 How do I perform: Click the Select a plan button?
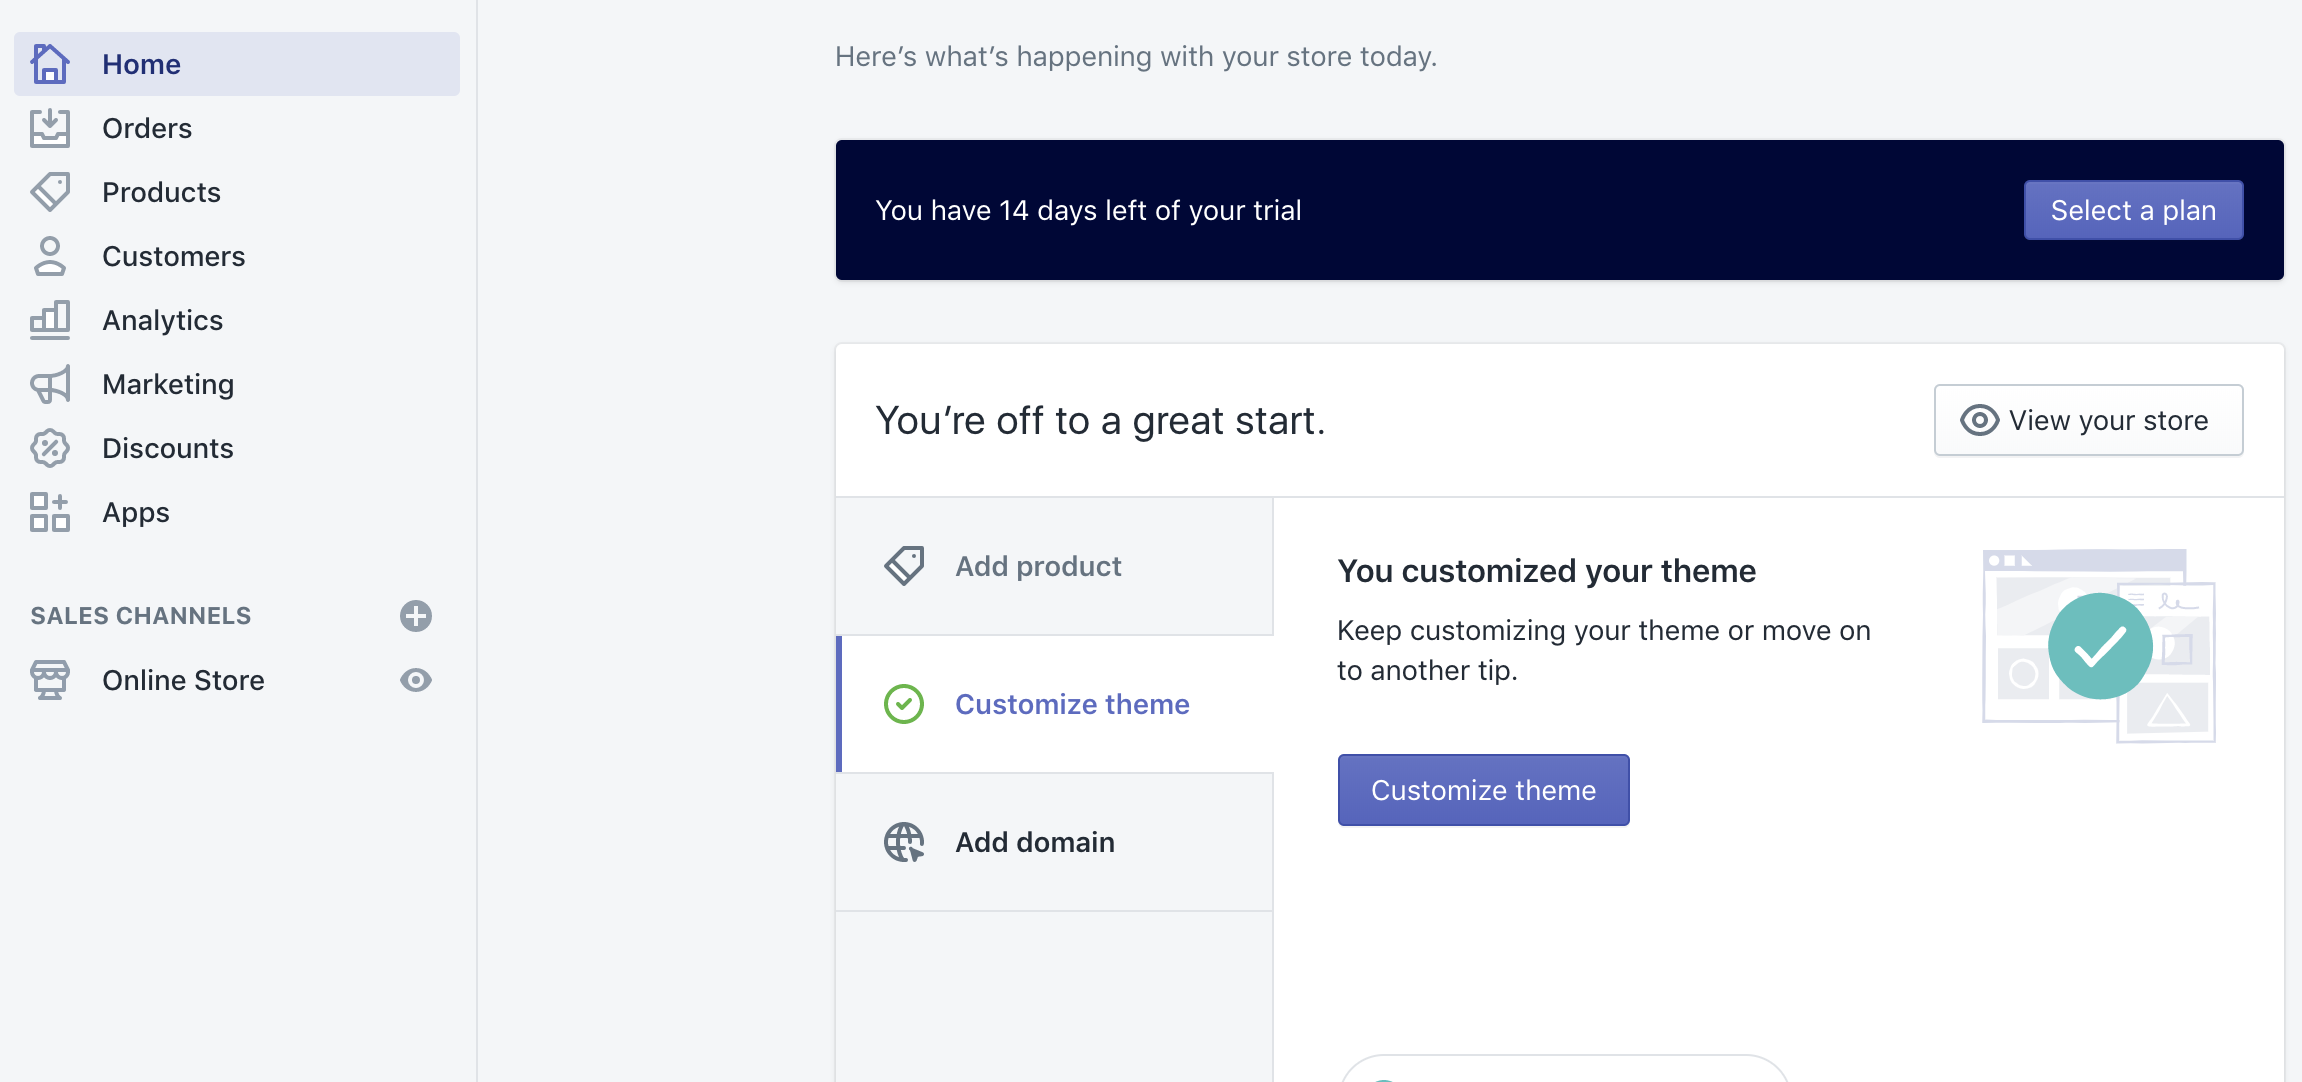(2133, 210)
